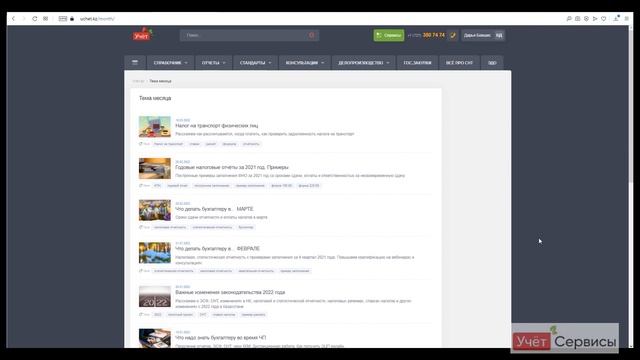Open the browser easy setup menu icon
The width and height of the screenshot is (640, 360).
627,19
